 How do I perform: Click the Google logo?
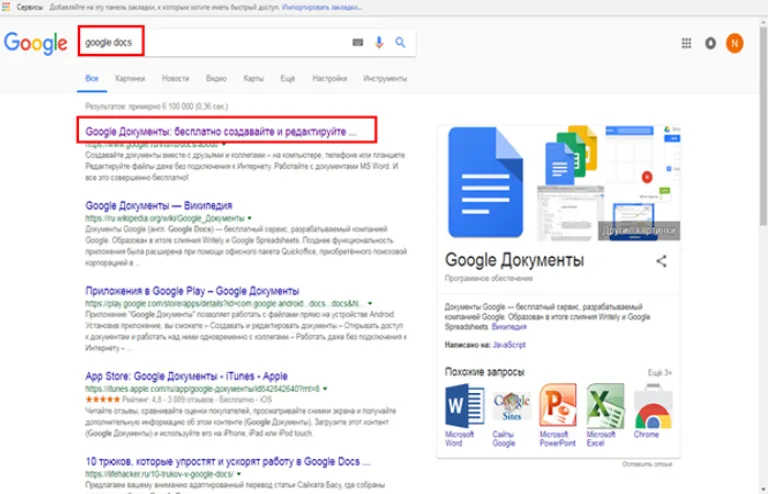35,43
